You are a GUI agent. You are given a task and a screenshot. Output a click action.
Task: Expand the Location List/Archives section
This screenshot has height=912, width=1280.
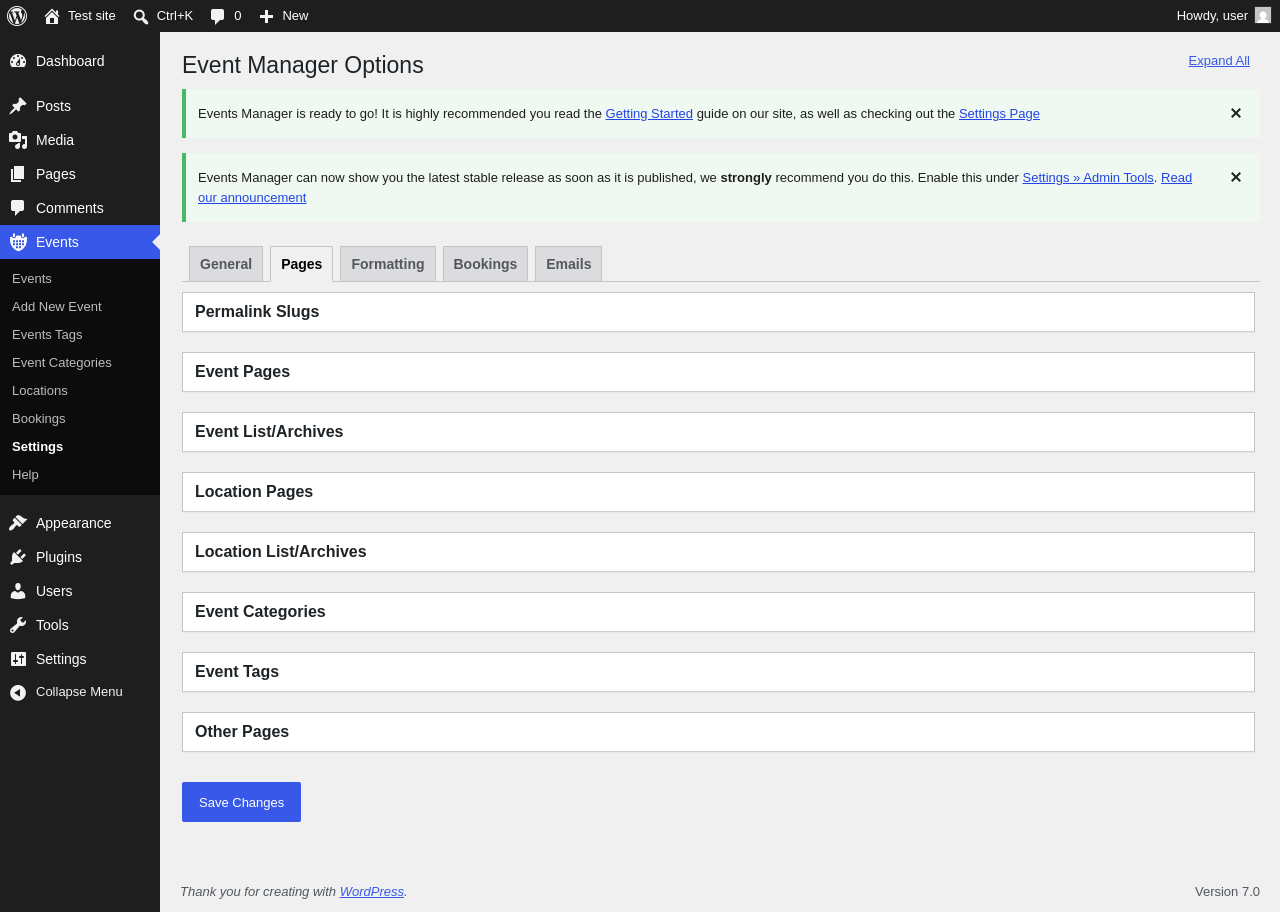click(718, 552)
